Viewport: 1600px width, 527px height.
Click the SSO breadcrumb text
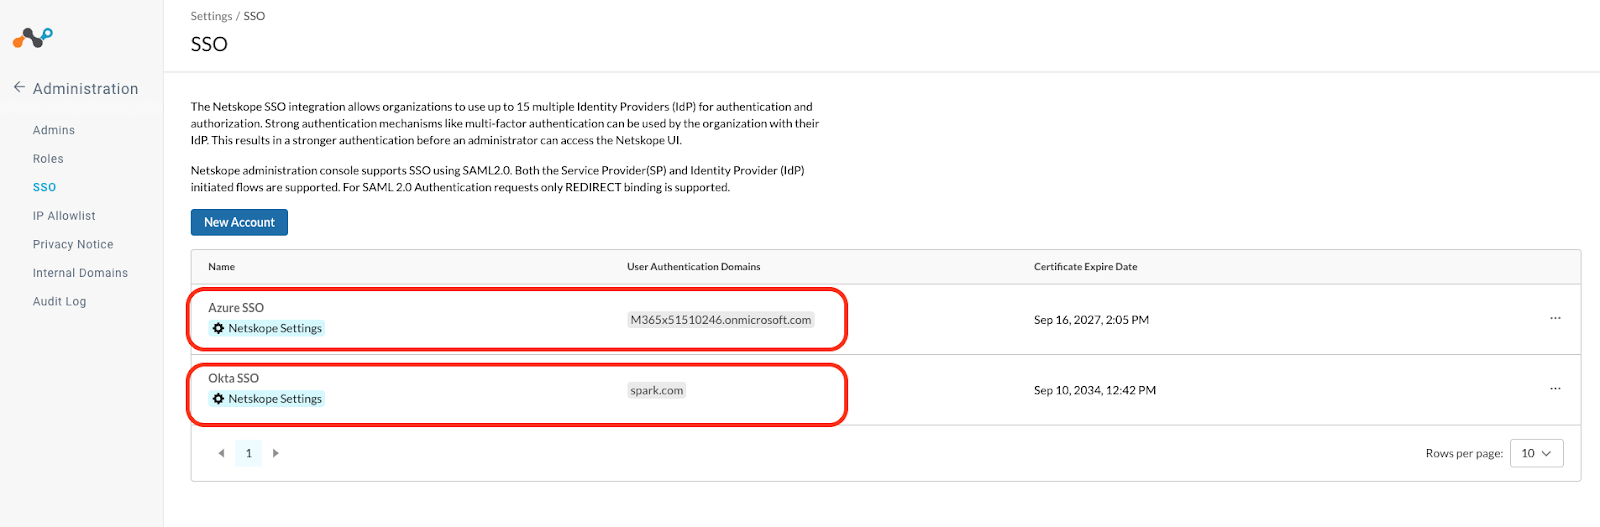(x=254, y=16)
